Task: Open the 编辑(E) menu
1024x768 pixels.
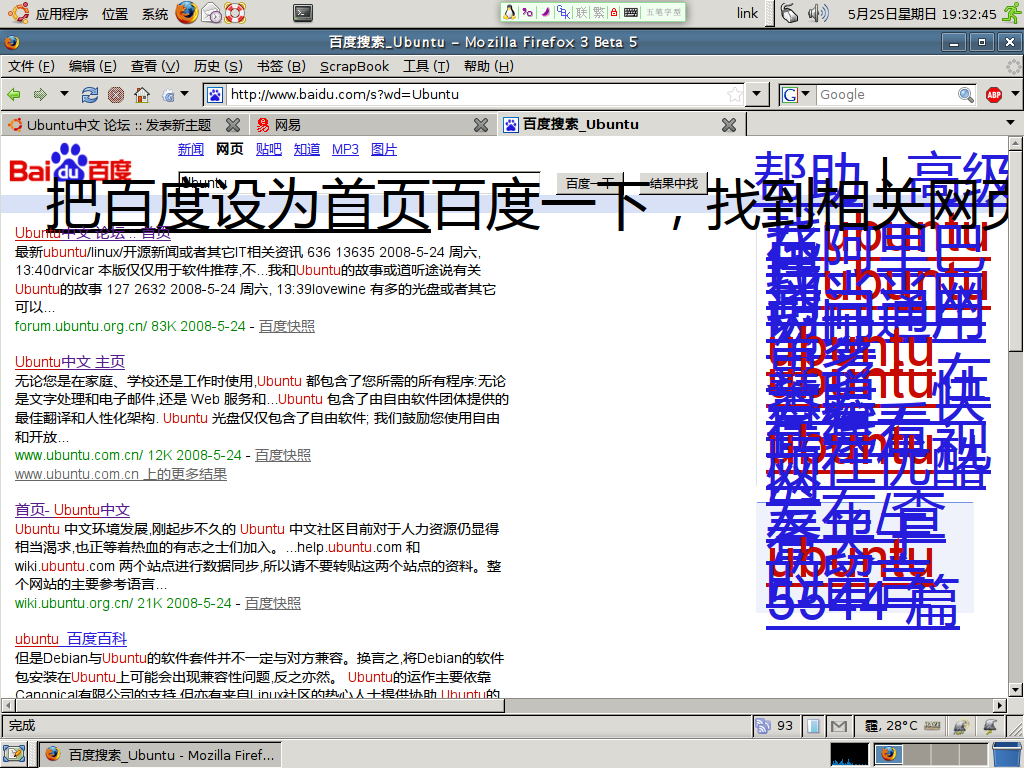Action: (x=92, y=66)
